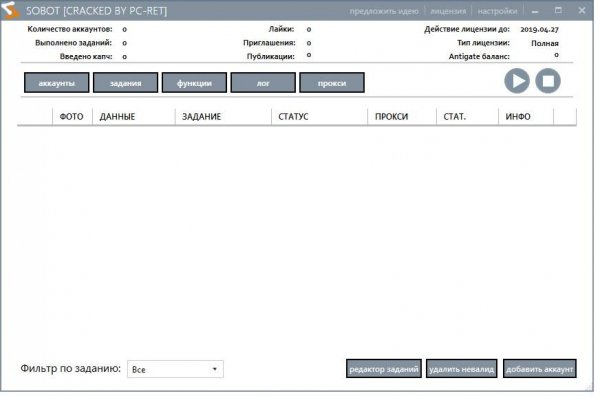Switch to the задания tab
Image resolution: width=600 pixels, height=398 pixels.
126,83
